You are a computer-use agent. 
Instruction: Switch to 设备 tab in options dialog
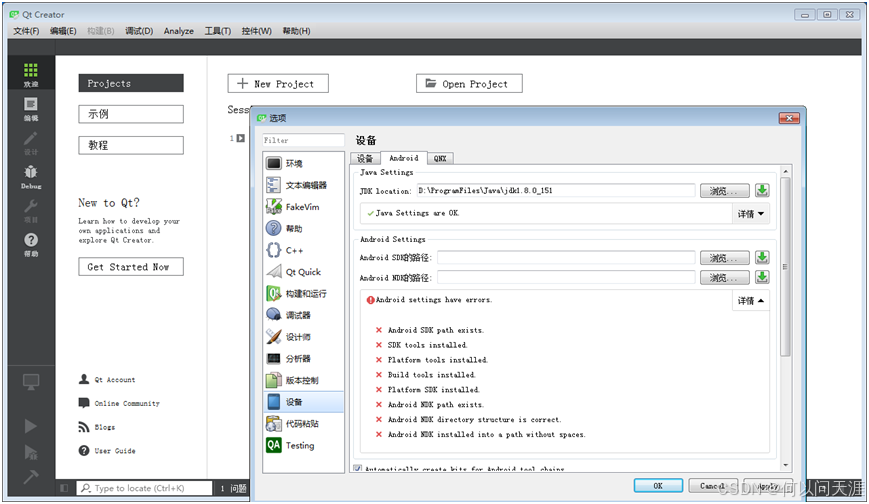(x=365, y=159)
